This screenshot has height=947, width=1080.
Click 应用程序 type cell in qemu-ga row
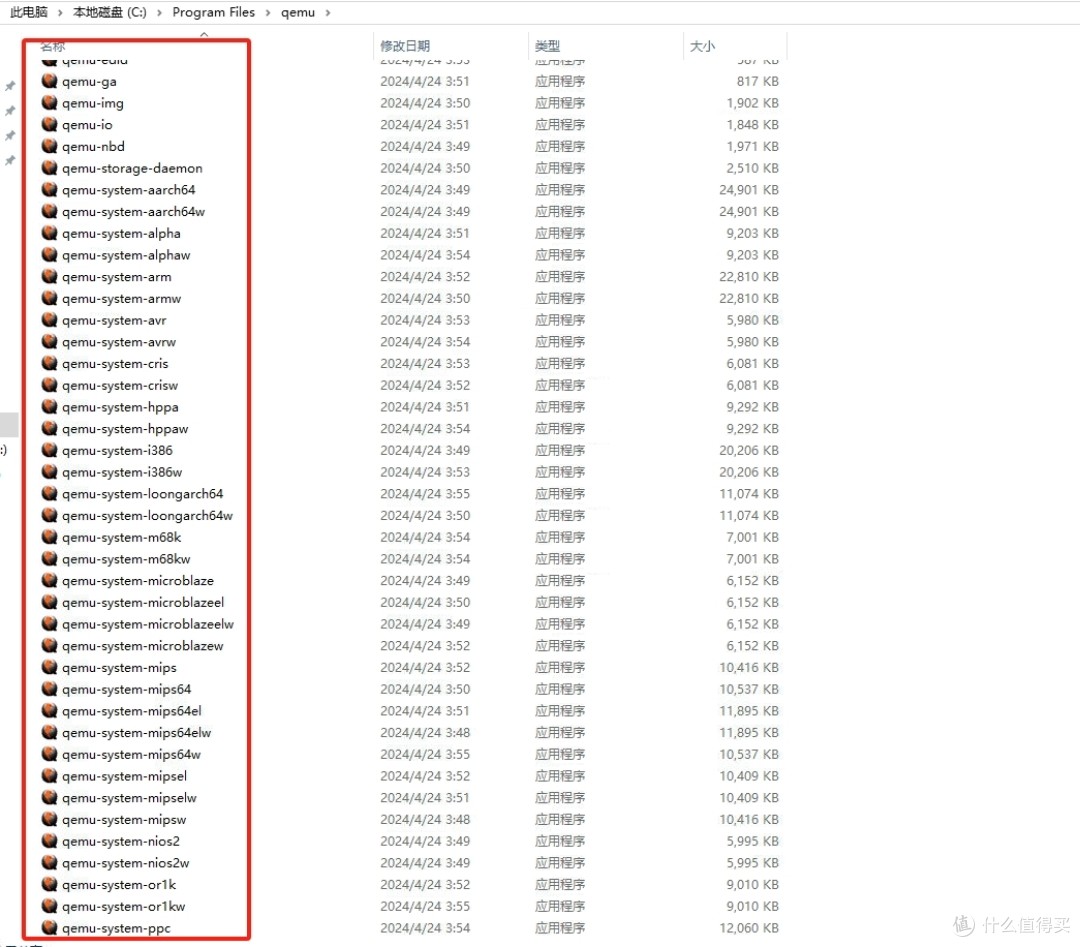click(560, 81)
